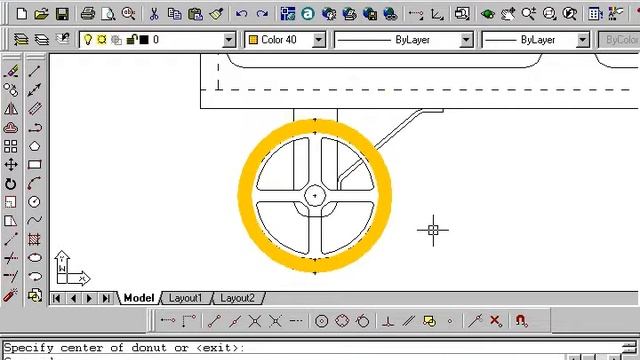Open the Color 40 dropdown arrow

pyautogui.click(x=318, y=40)
